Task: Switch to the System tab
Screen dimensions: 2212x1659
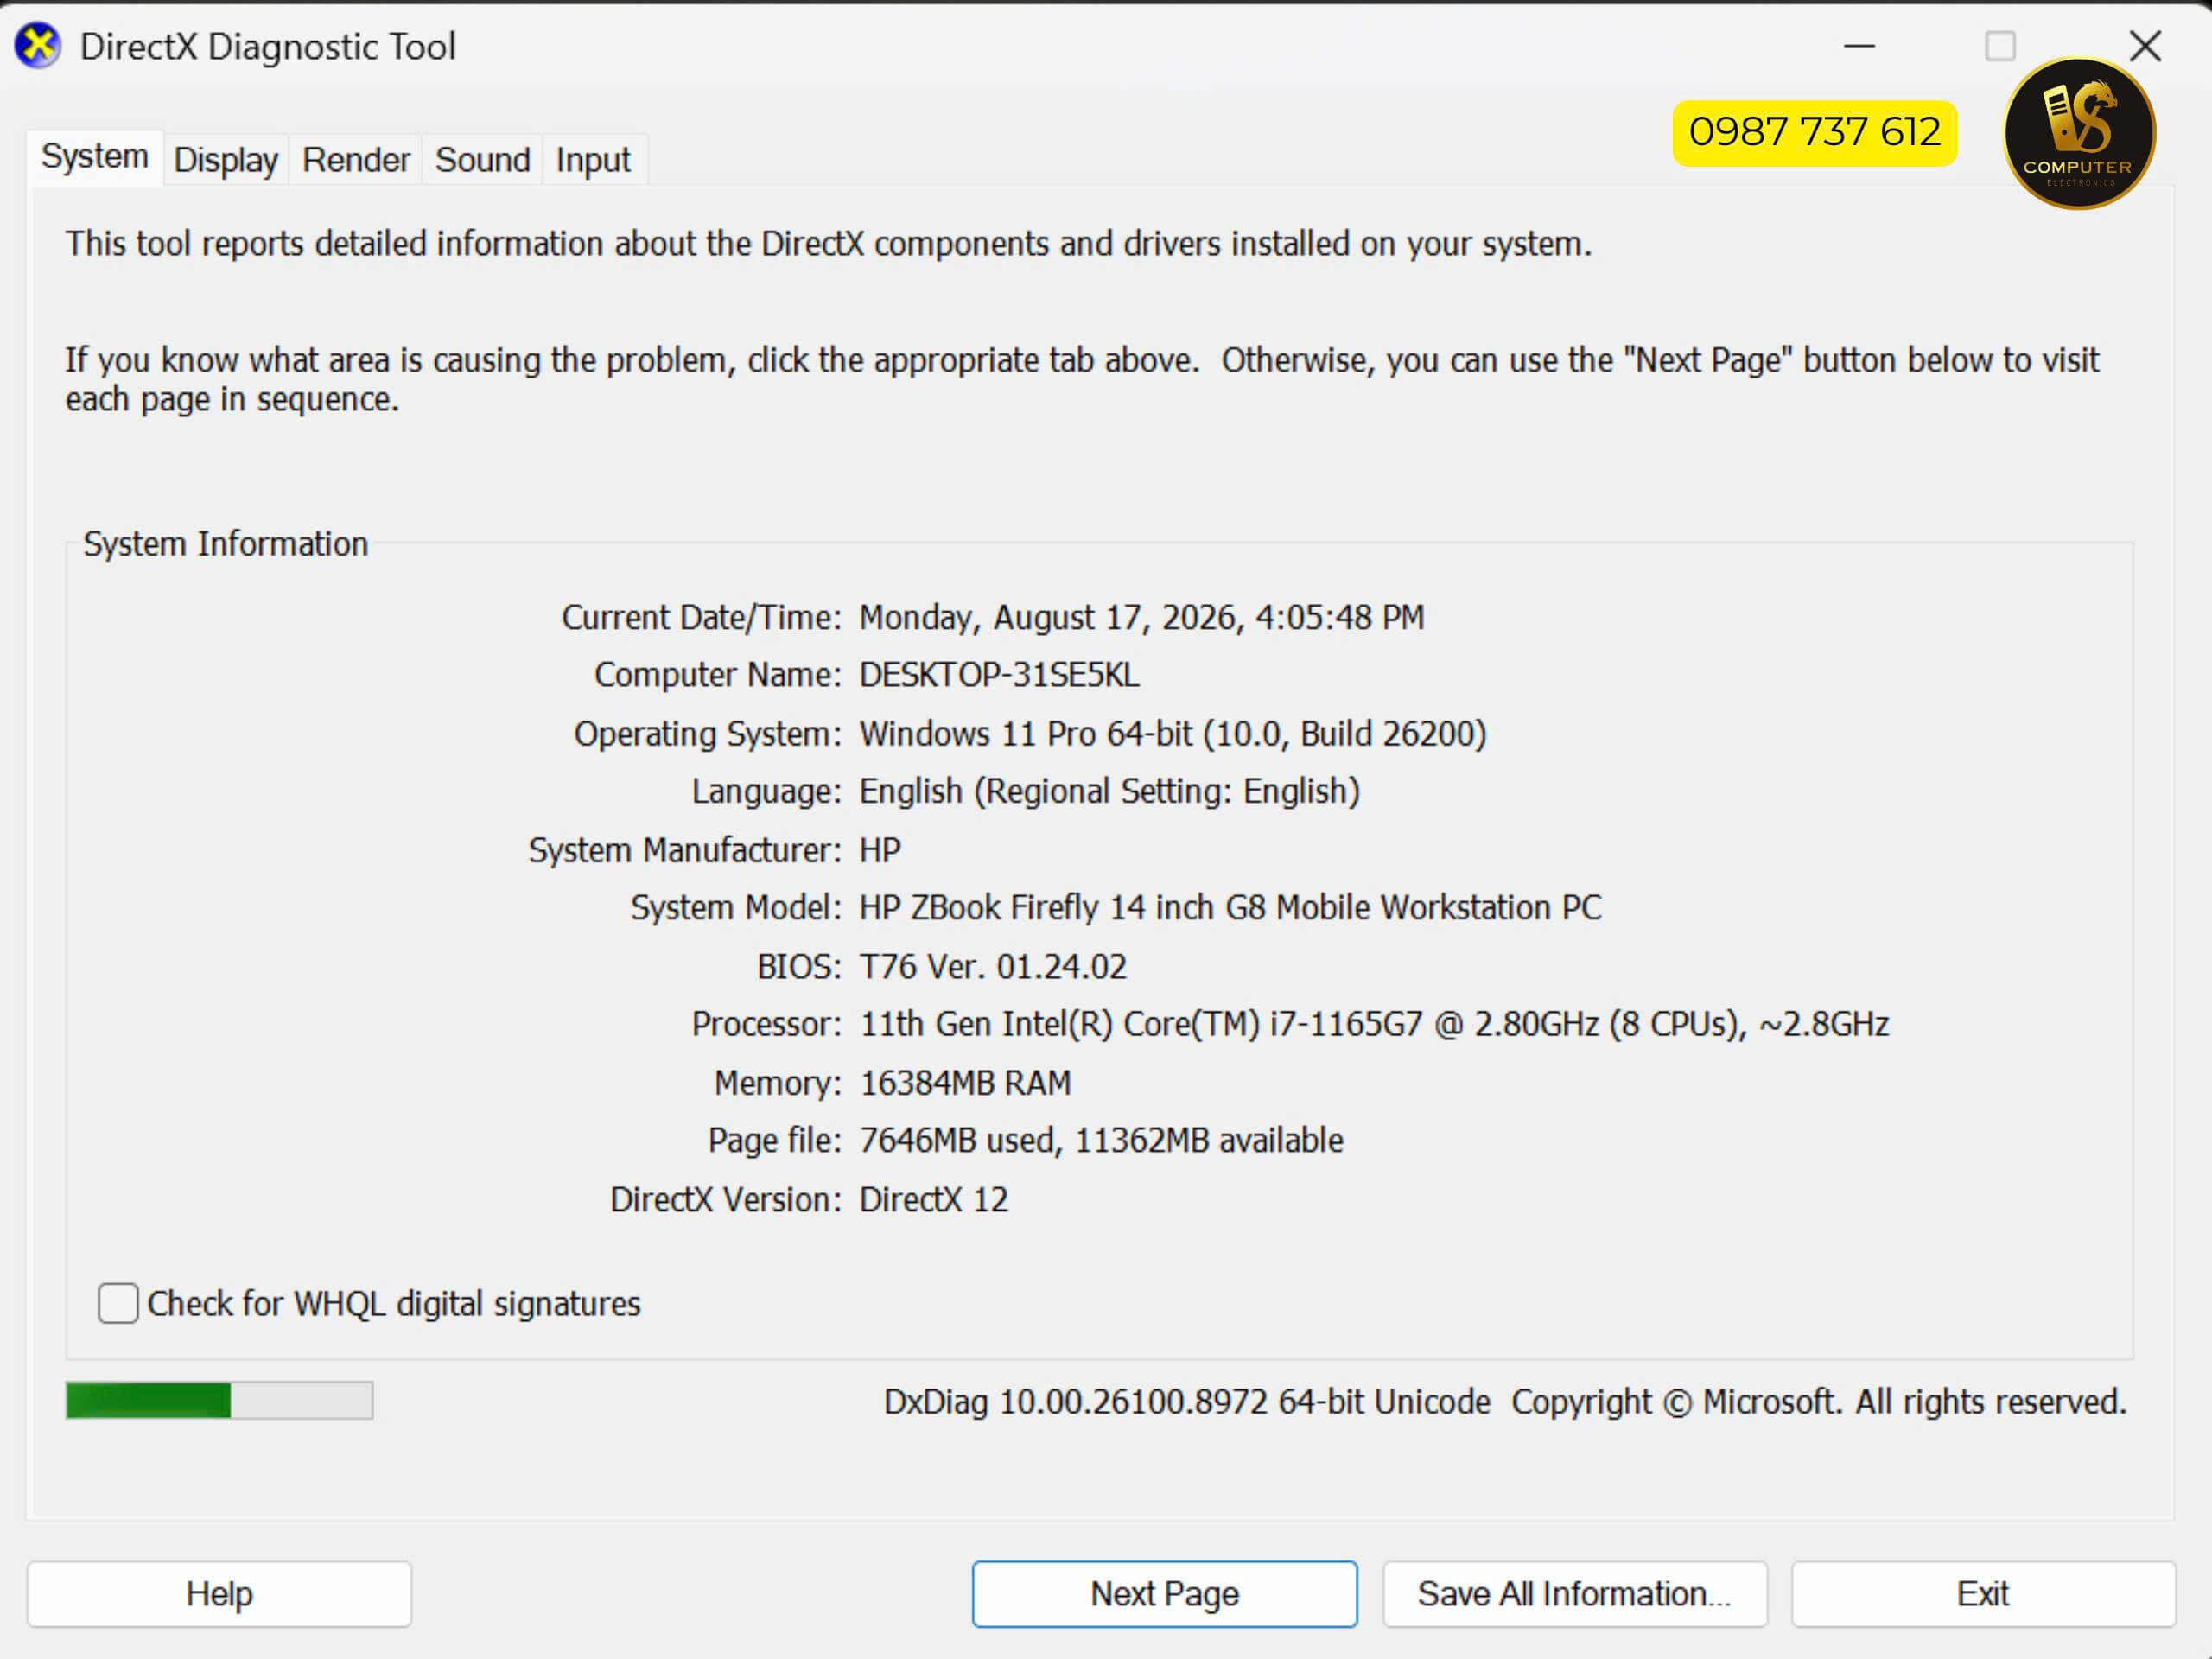Action: (x=95, y=157)
